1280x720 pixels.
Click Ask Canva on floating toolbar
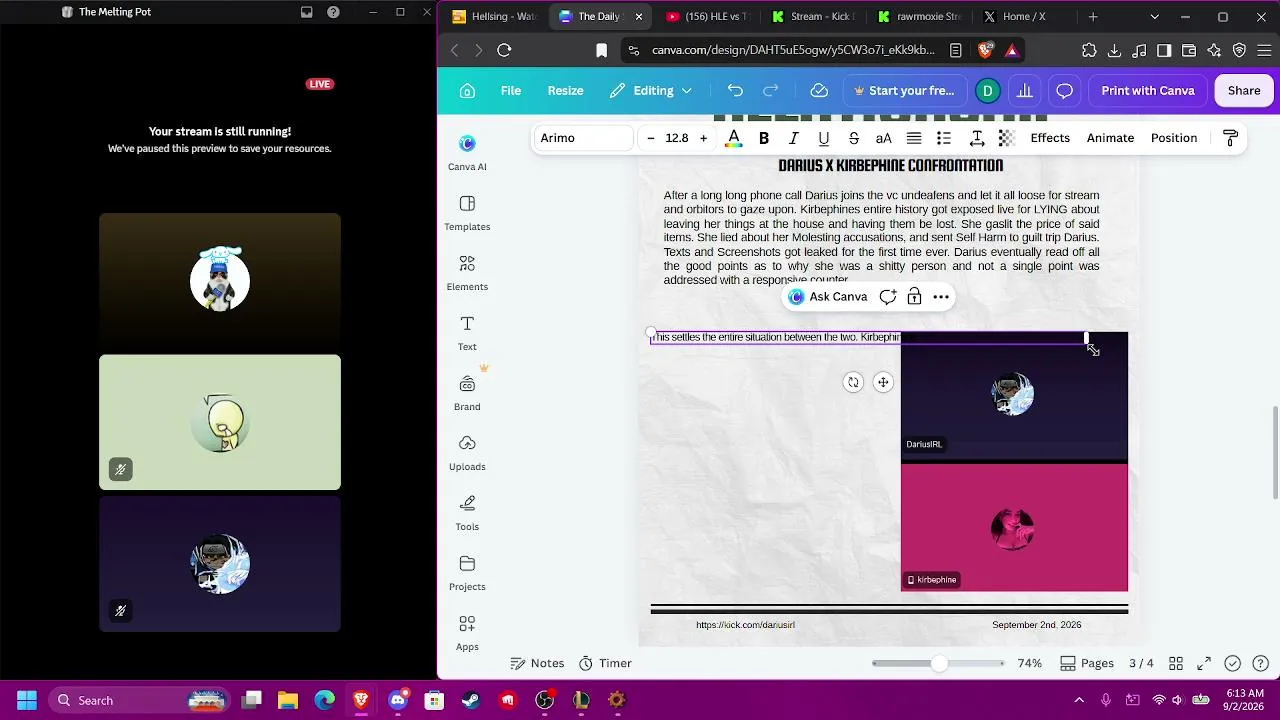[x=828, y=297]
